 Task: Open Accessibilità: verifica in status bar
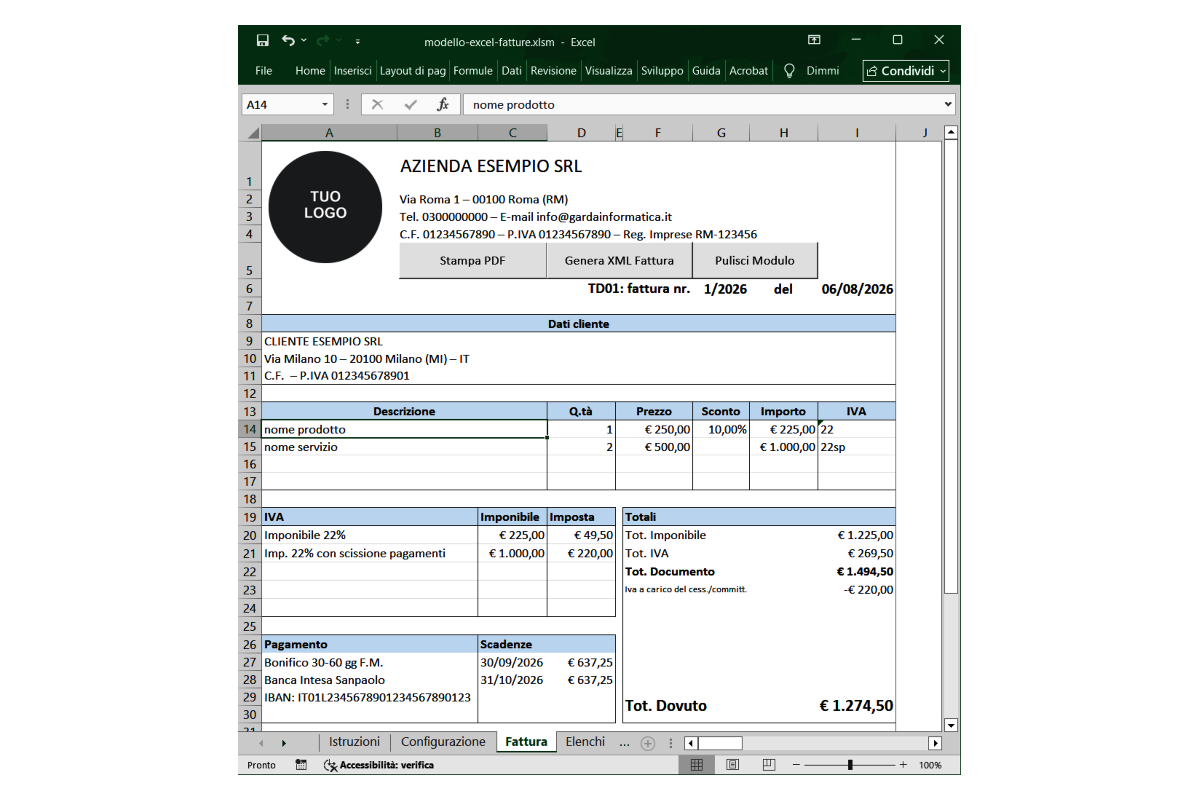(x=379, y=765)
